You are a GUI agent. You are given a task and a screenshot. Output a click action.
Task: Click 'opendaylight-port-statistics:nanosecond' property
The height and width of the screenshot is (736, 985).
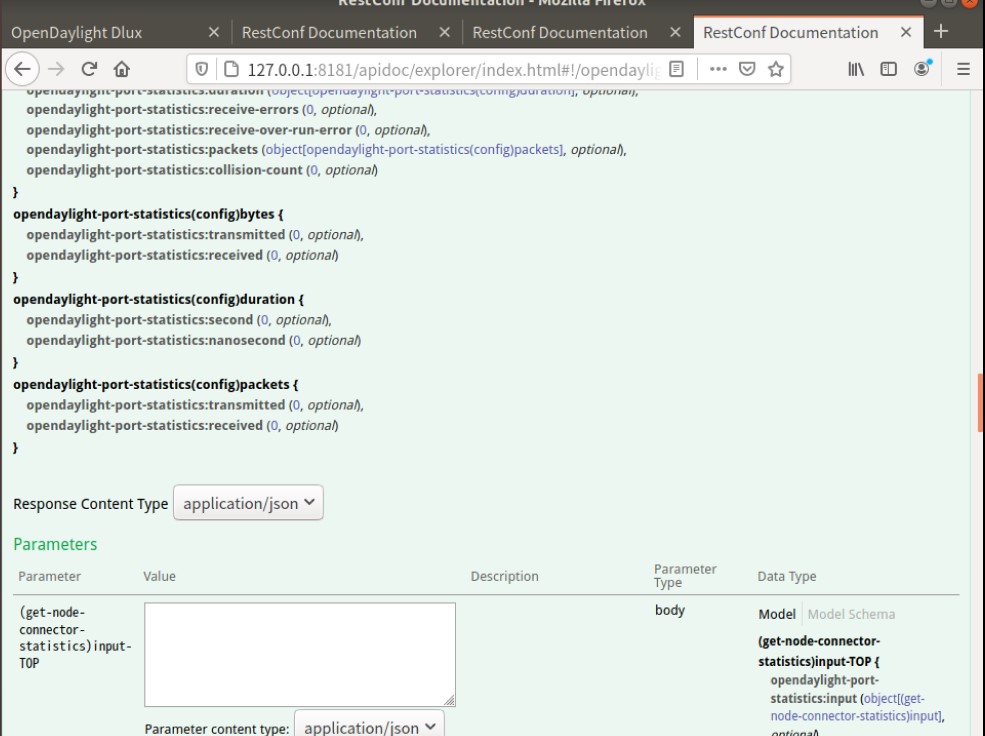point(156,340)
